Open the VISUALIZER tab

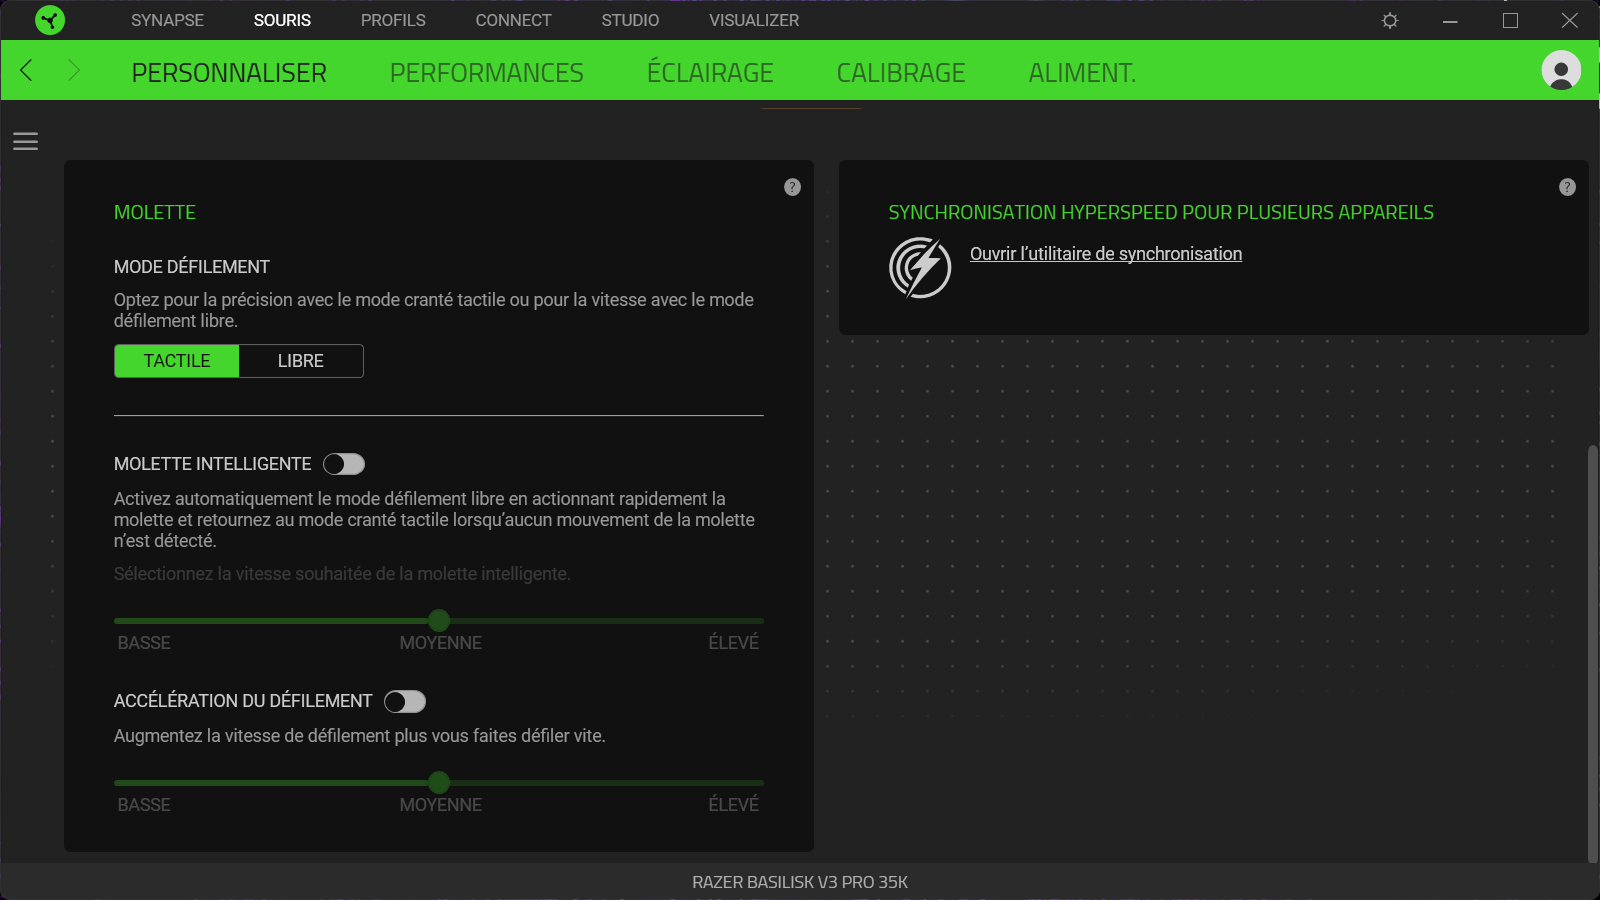point(754,20)
